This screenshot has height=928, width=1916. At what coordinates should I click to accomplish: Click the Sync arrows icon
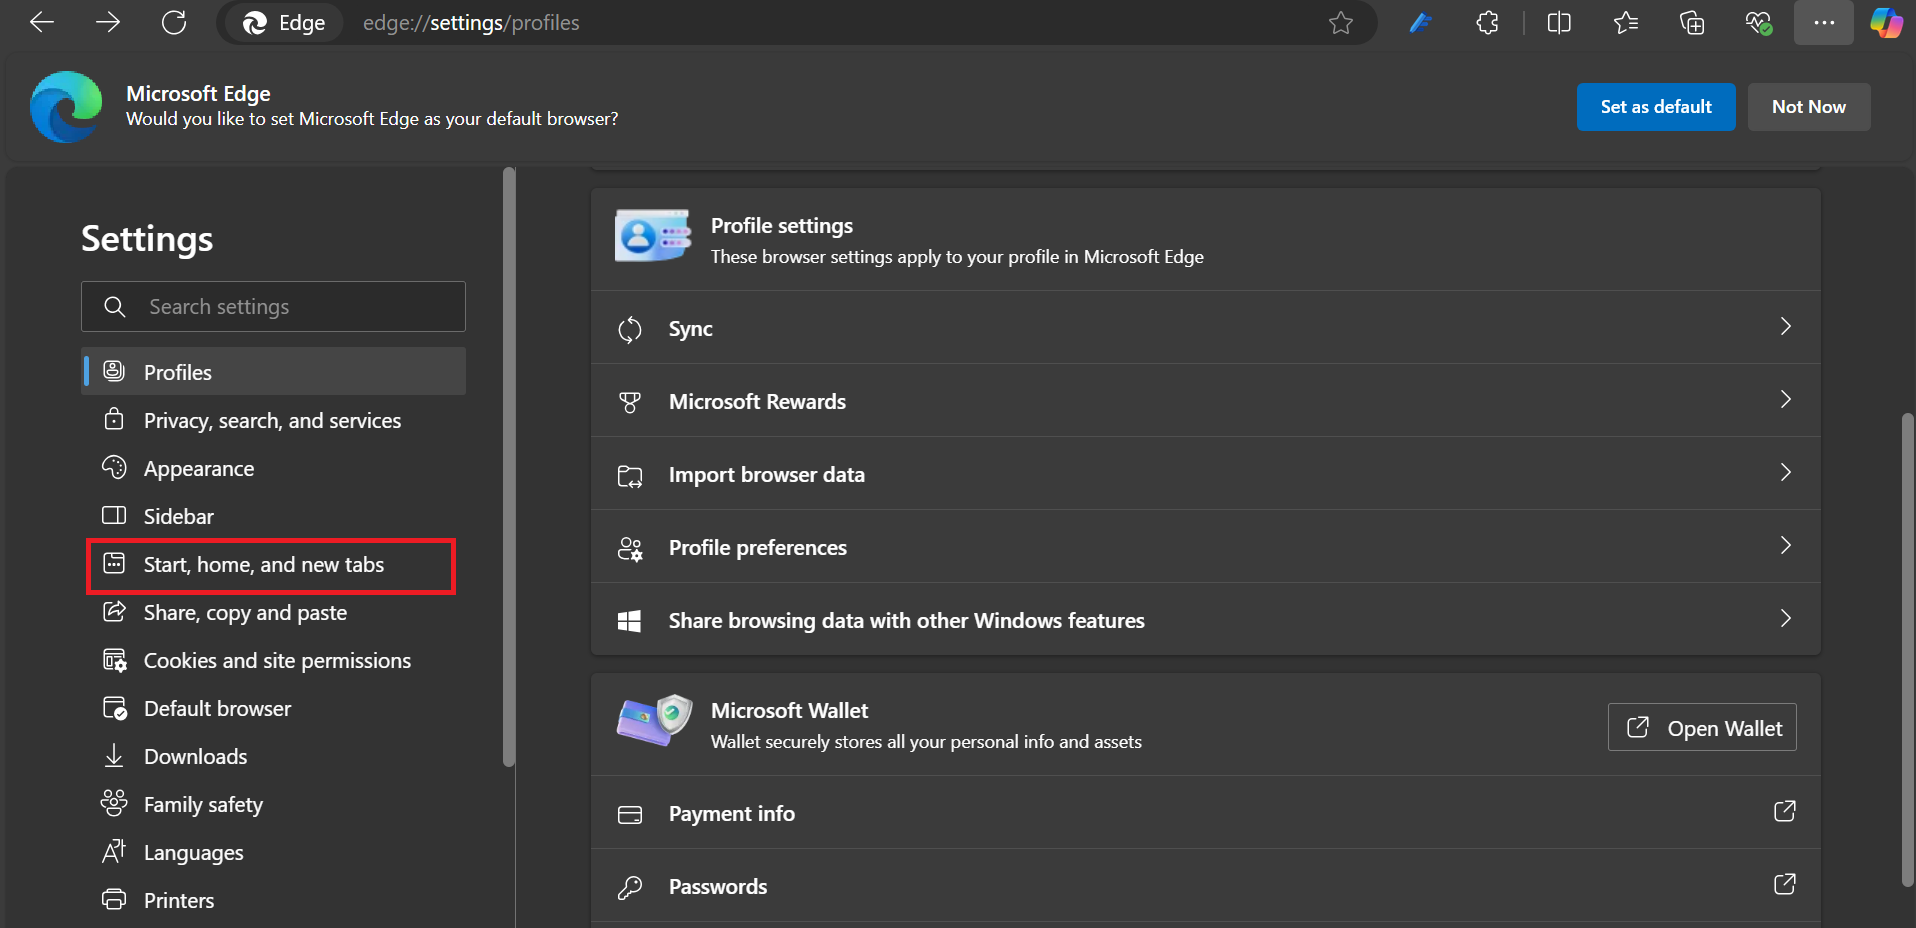(630, 329)
